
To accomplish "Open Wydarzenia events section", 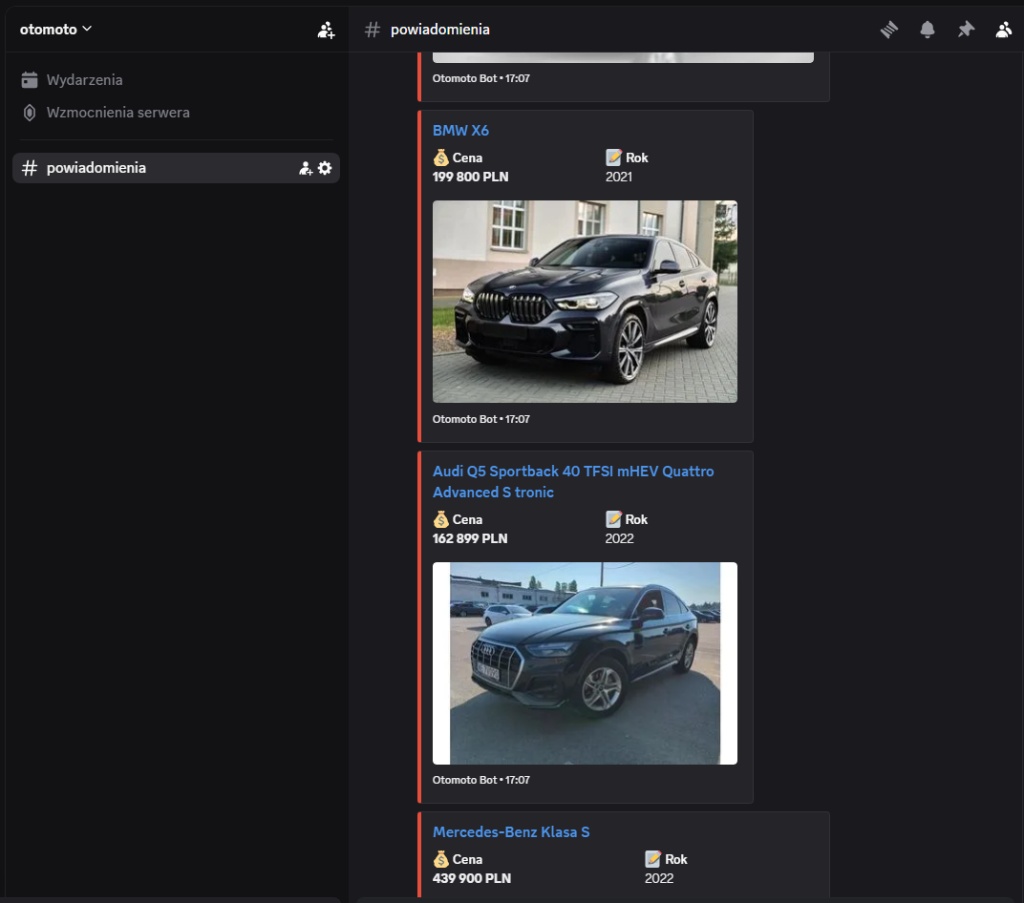I will 84,80.
